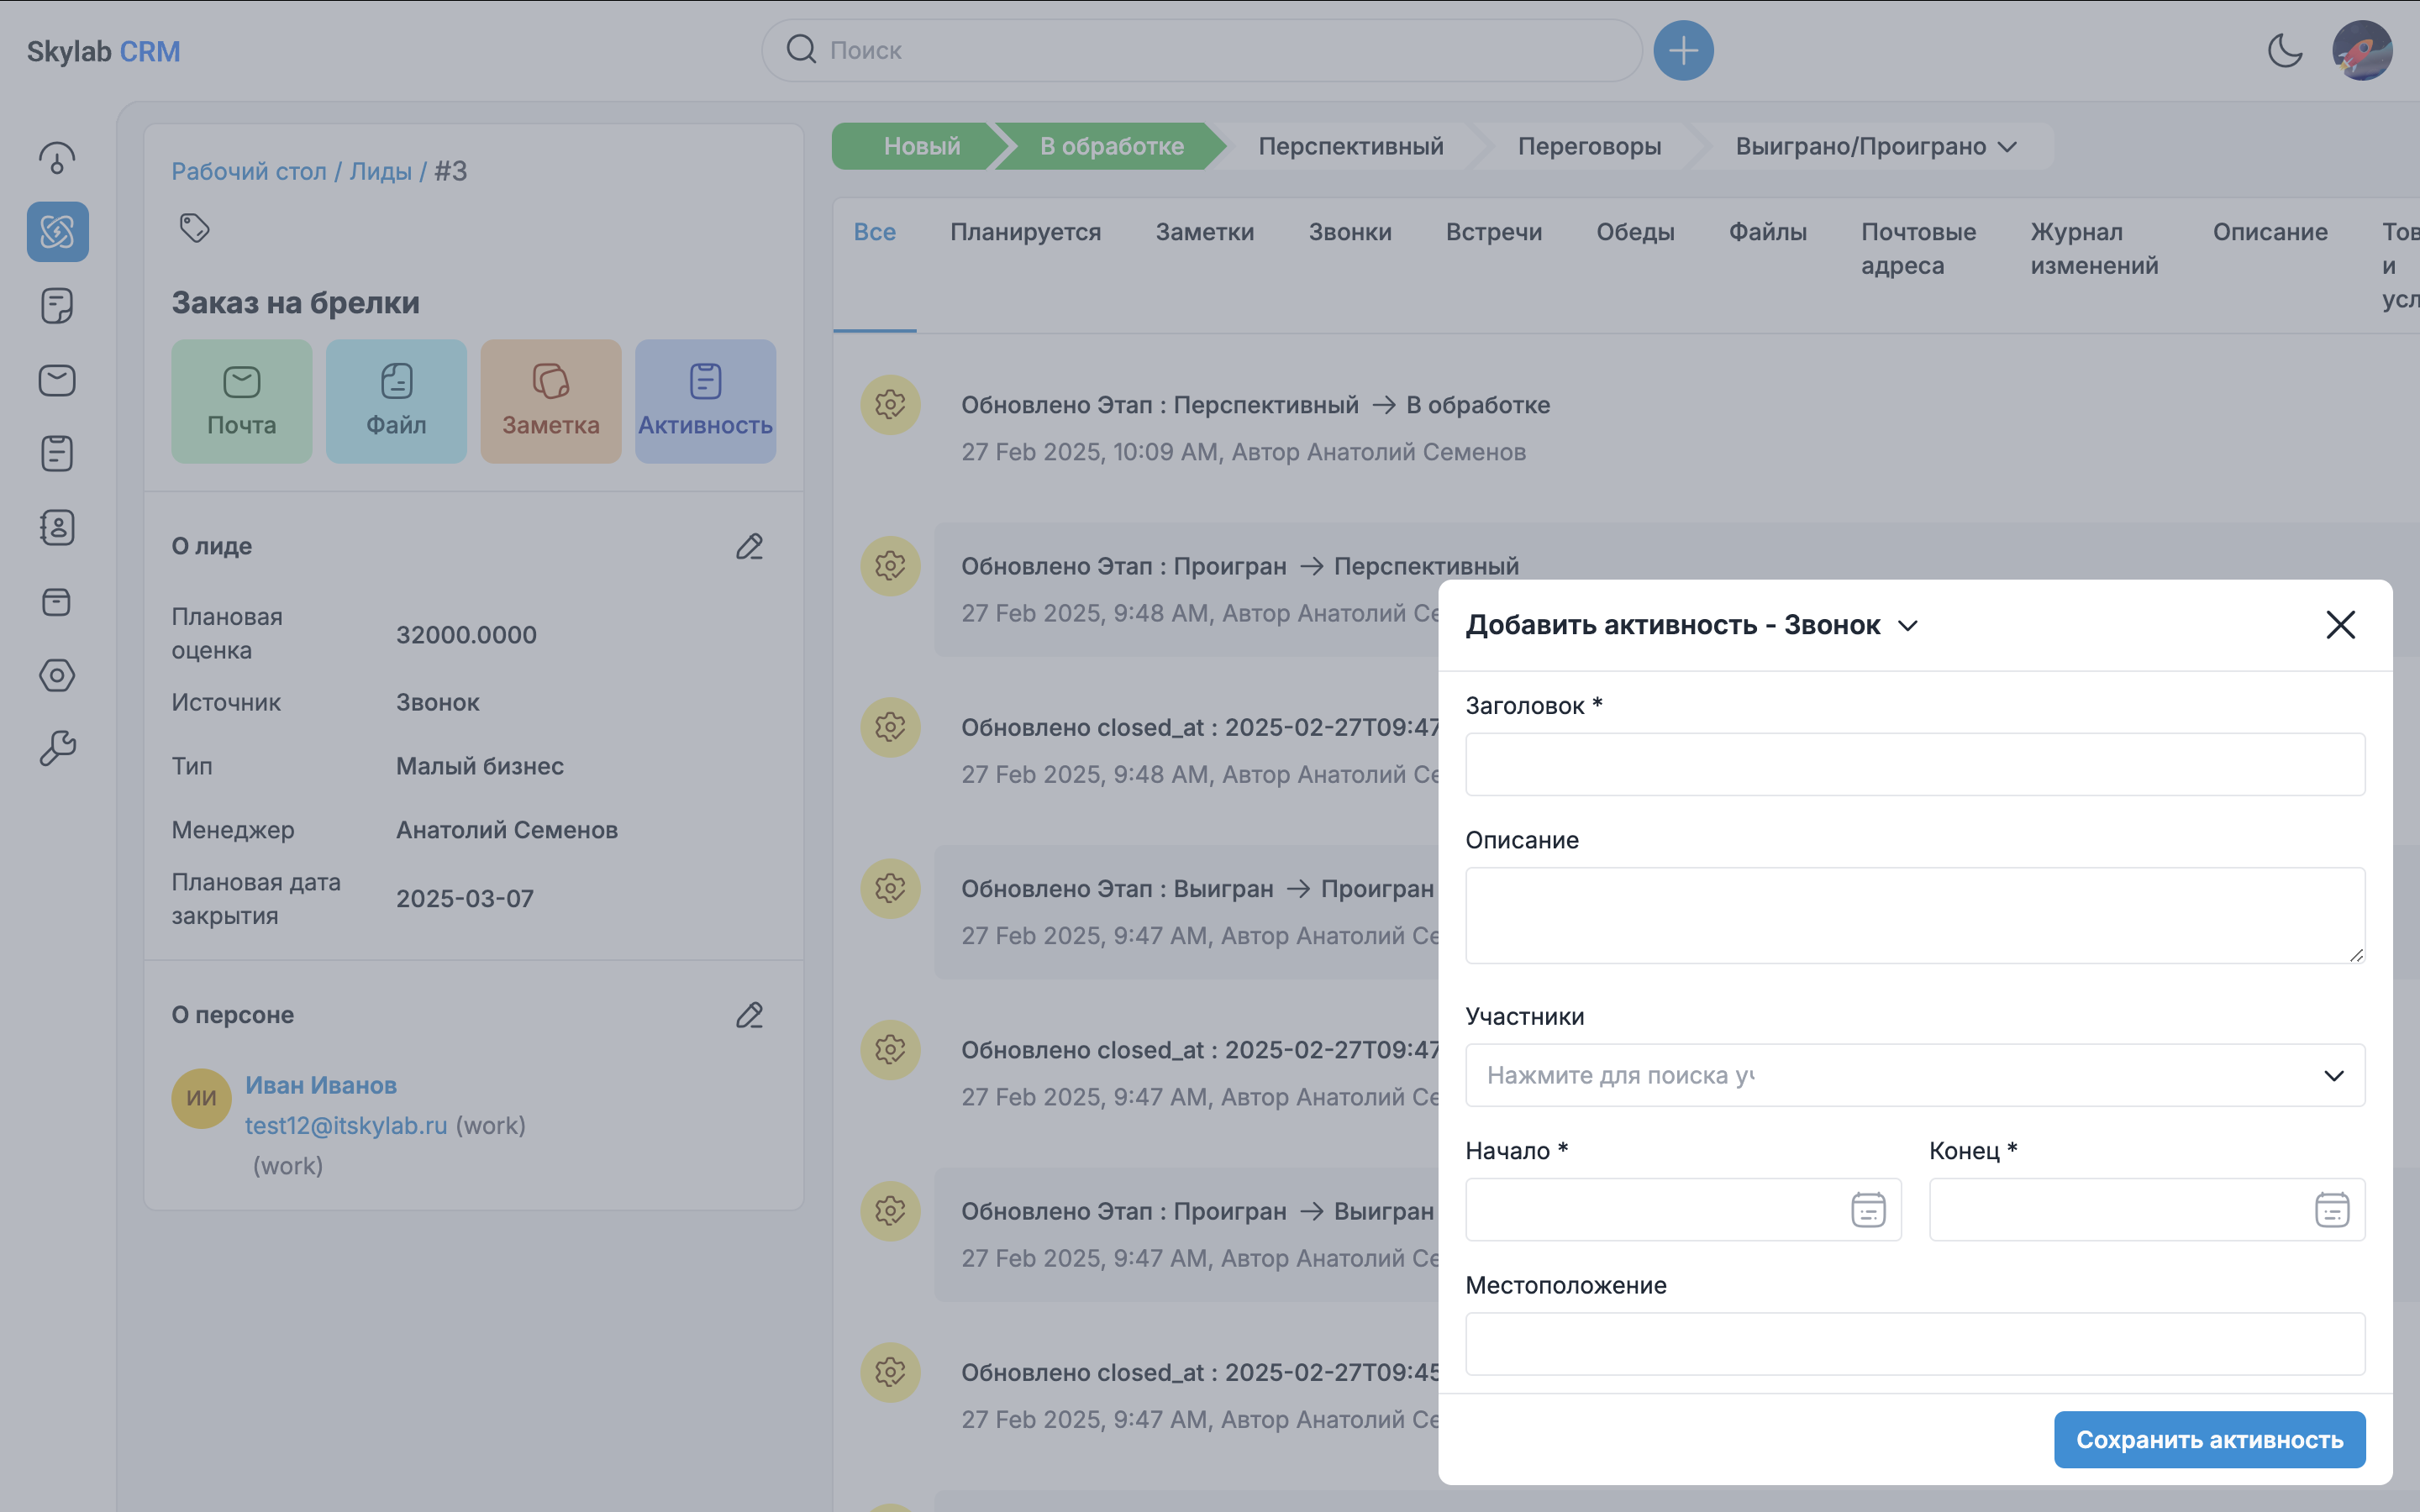
Task: Switch to the 'Звонки' tab
Action: pos(1350,232)
